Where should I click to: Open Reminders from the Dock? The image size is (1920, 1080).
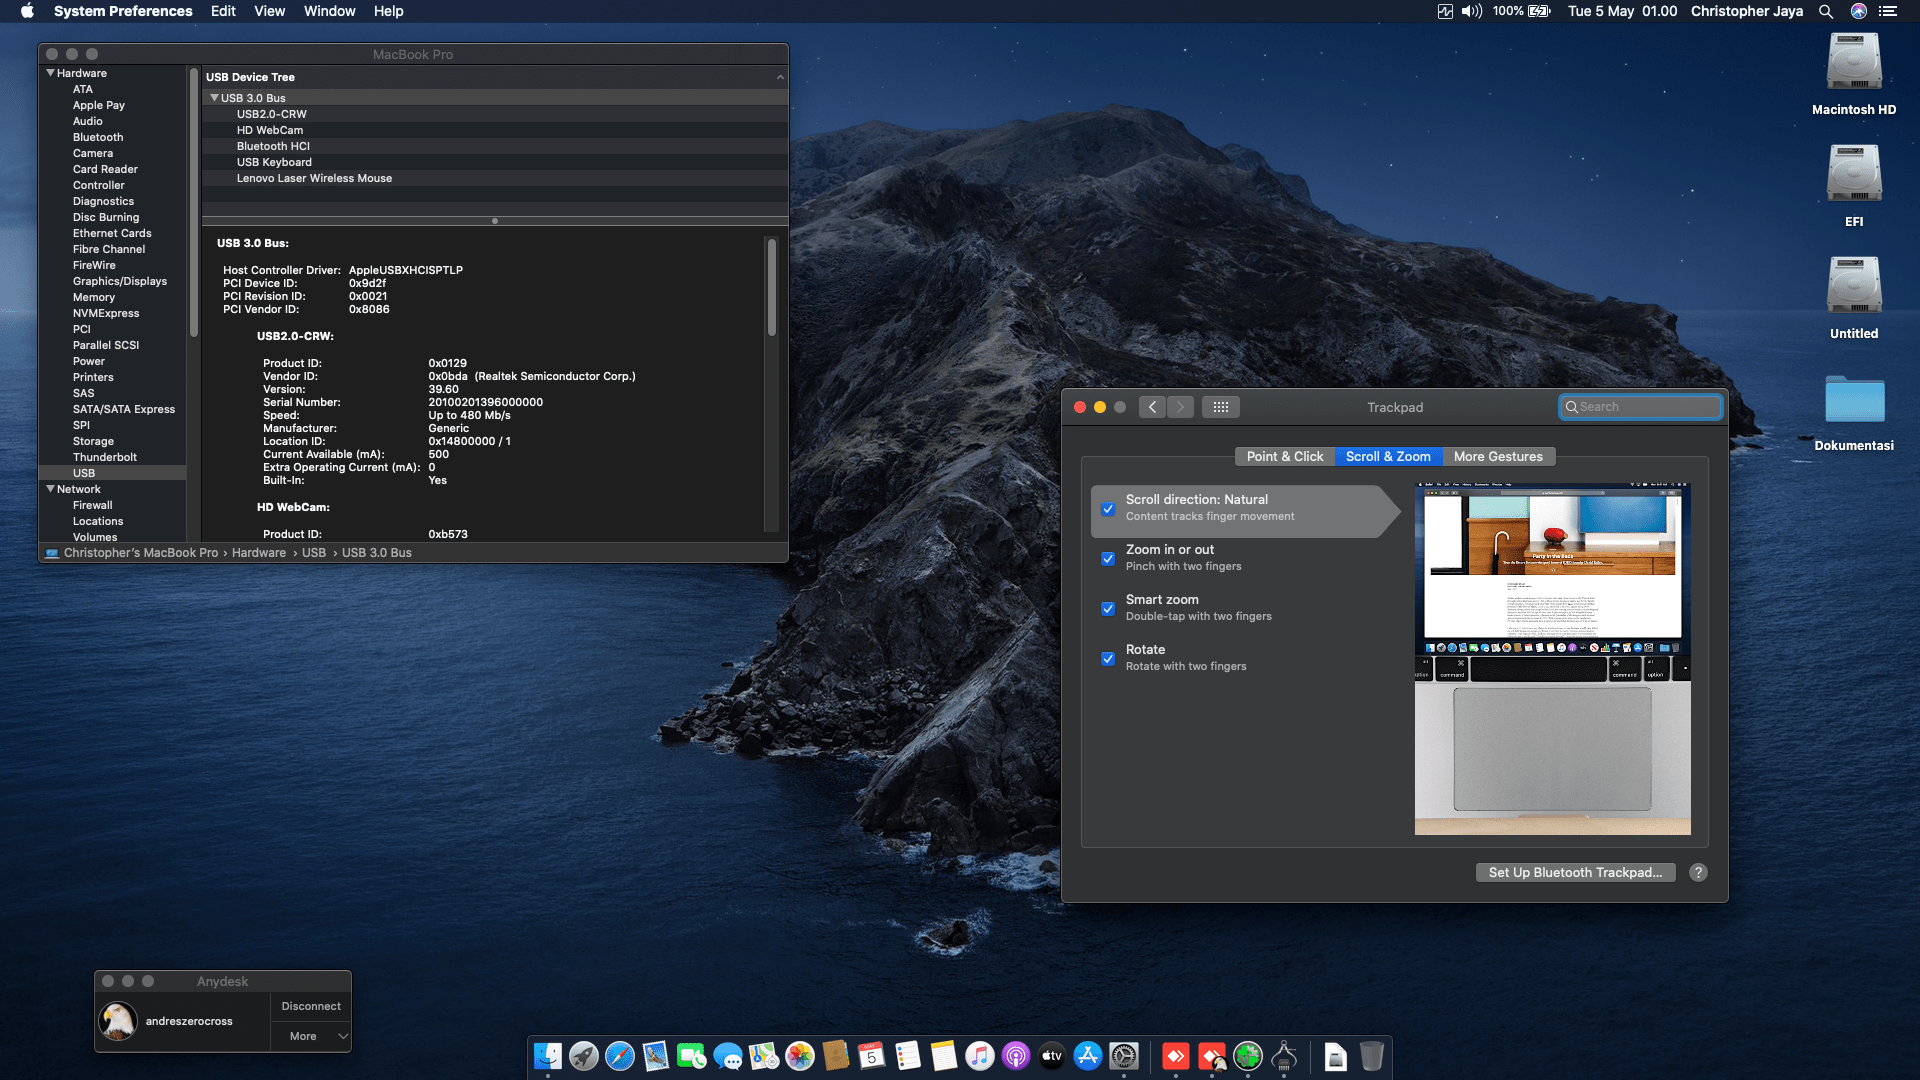pos(908,1056)
